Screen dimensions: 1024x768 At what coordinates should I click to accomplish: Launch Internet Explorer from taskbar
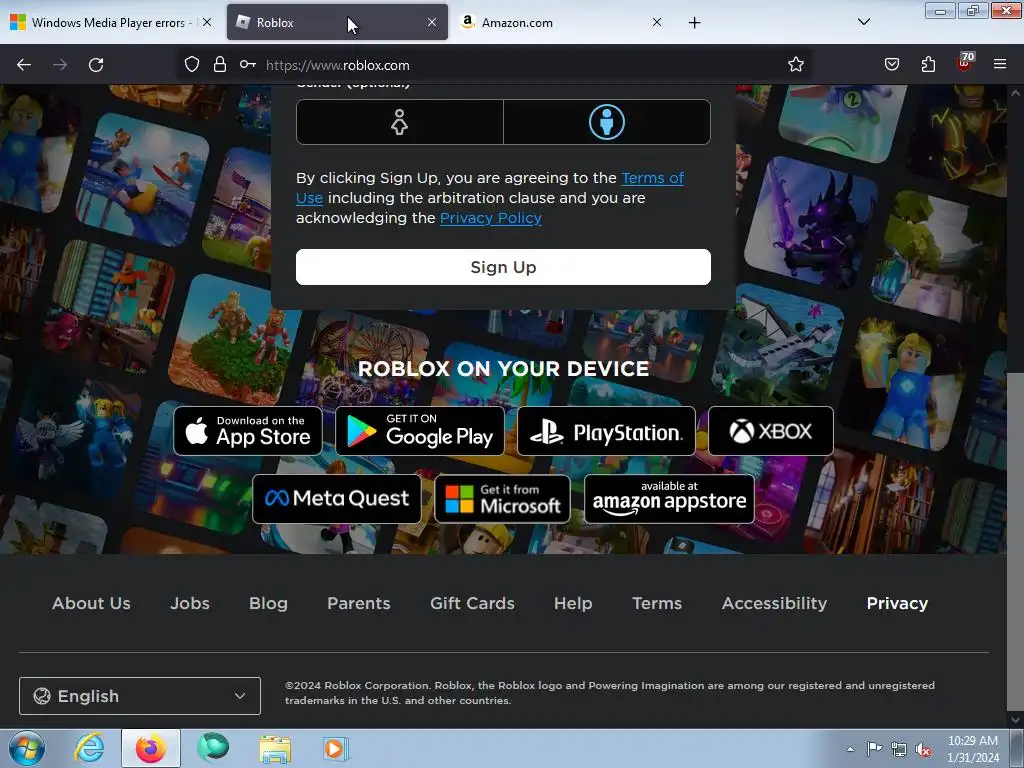click(x=89, y=748)
